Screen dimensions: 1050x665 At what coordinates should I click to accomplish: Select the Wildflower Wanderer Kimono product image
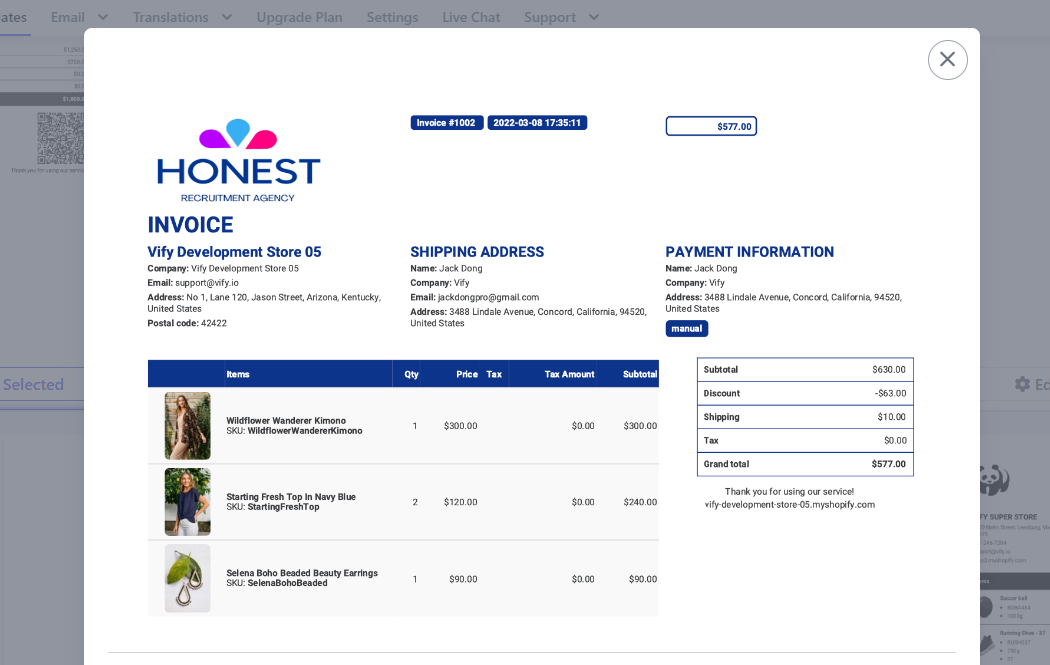tap(187, 426)
